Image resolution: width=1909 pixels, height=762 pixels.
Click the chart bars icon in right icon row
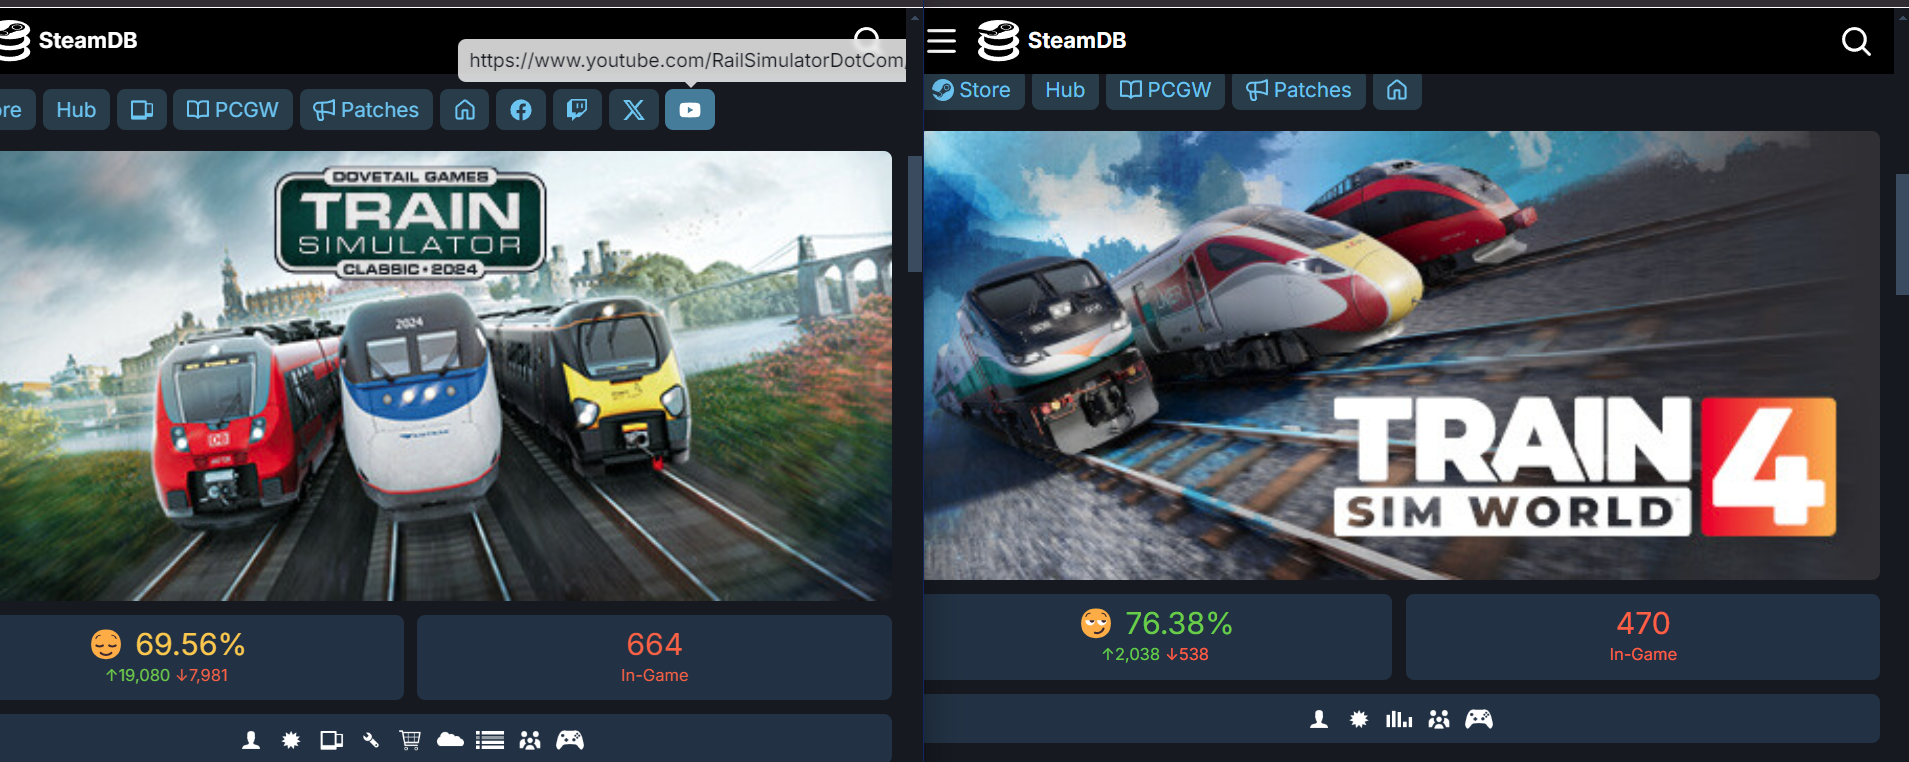tap(1399, 719)
